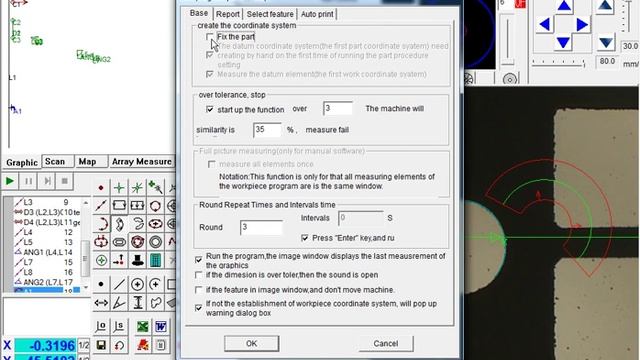The height and width of the screenshot is (360, 640).
Task: Select the black construct line tool
Action: click(119, 284)
